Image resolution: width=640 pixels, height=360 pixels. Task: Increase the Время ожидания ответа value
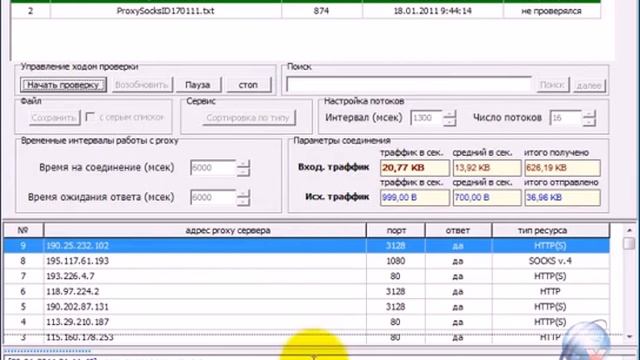click(x=243, y=193)
